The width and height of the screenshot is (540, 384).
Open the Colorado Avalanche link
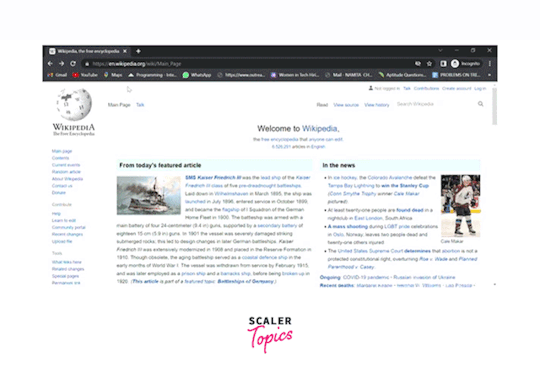(390, 178)
